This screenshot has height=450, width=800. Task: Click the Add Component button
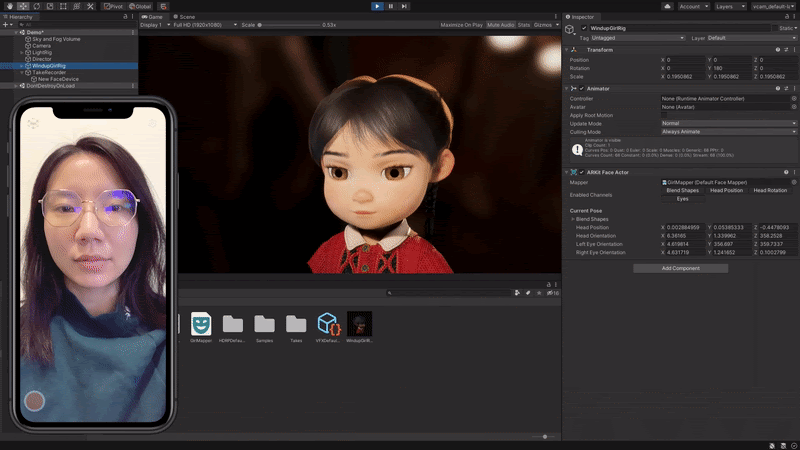point(679,268)
